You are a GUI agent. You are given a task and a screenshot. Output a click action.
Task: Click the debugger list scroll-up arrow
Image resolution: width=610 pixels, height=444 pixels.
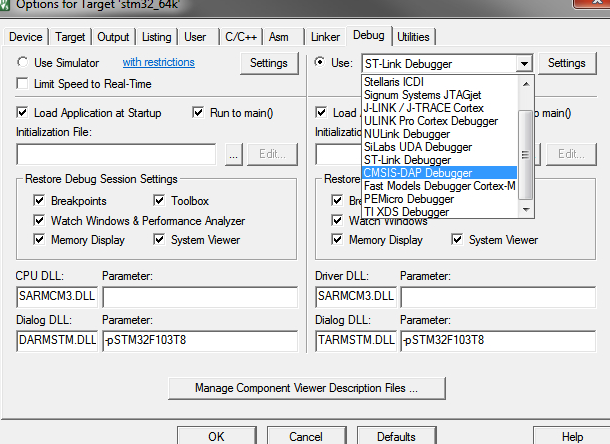(526, 84)
